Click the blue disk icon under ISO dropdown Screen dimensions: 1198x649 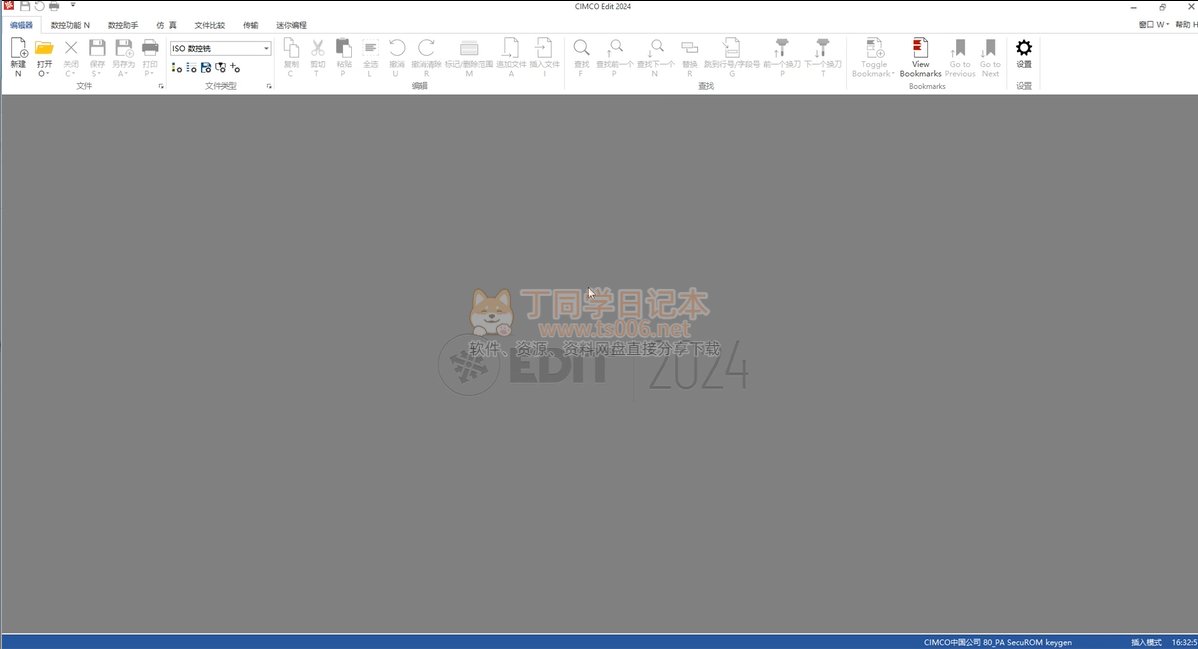point(206,68)
